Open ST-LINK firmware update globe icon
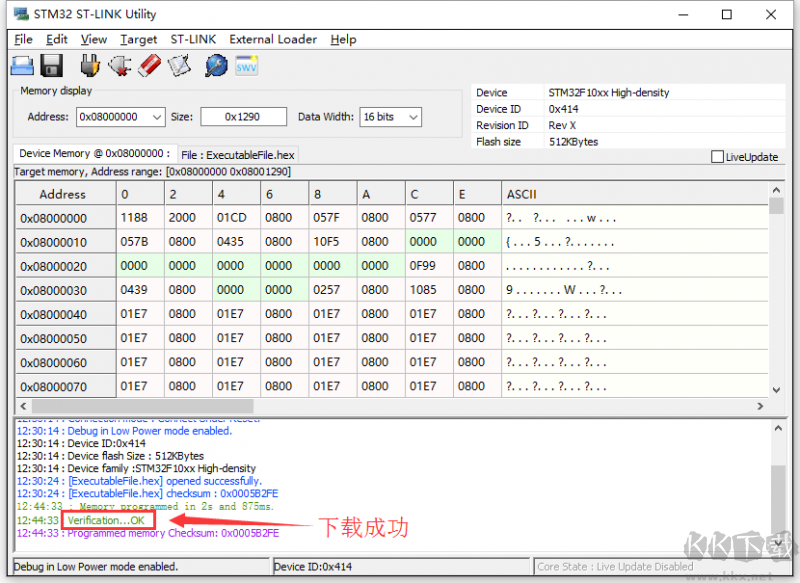 (216, 66)
